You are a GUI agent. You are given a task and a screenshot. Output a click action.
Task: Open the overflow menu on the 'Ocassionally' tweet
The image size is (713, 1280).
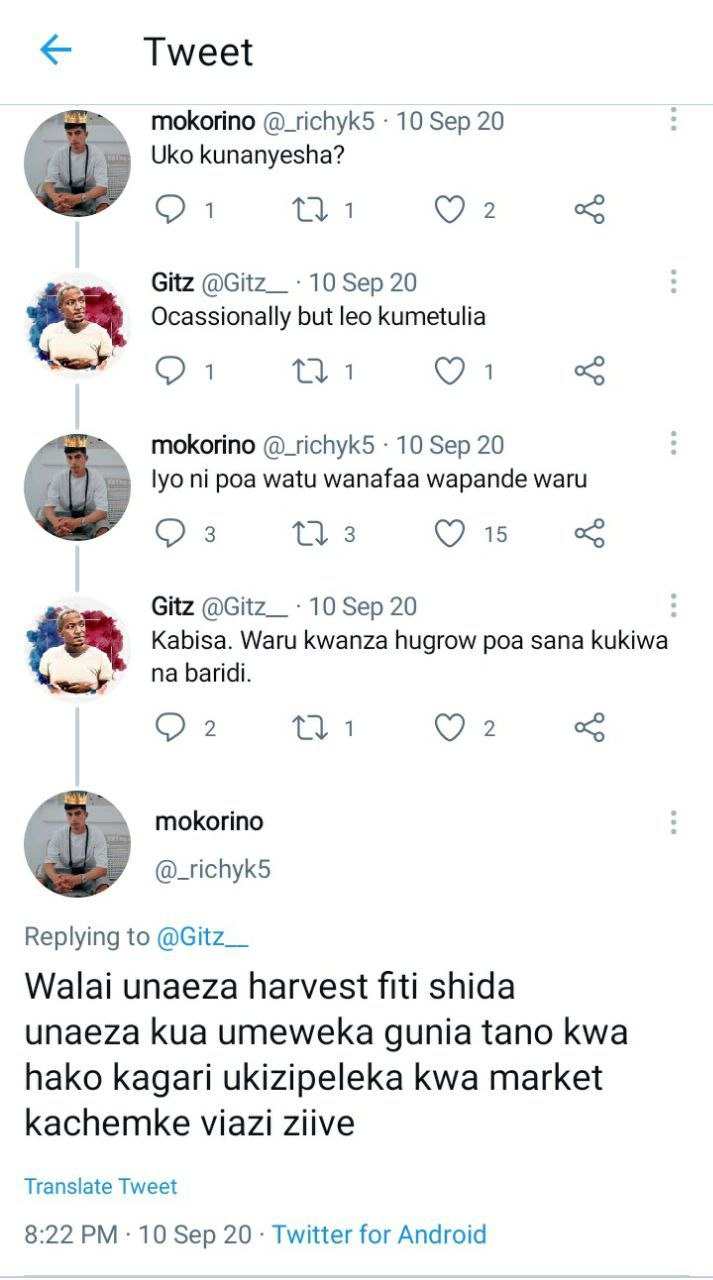674,282
